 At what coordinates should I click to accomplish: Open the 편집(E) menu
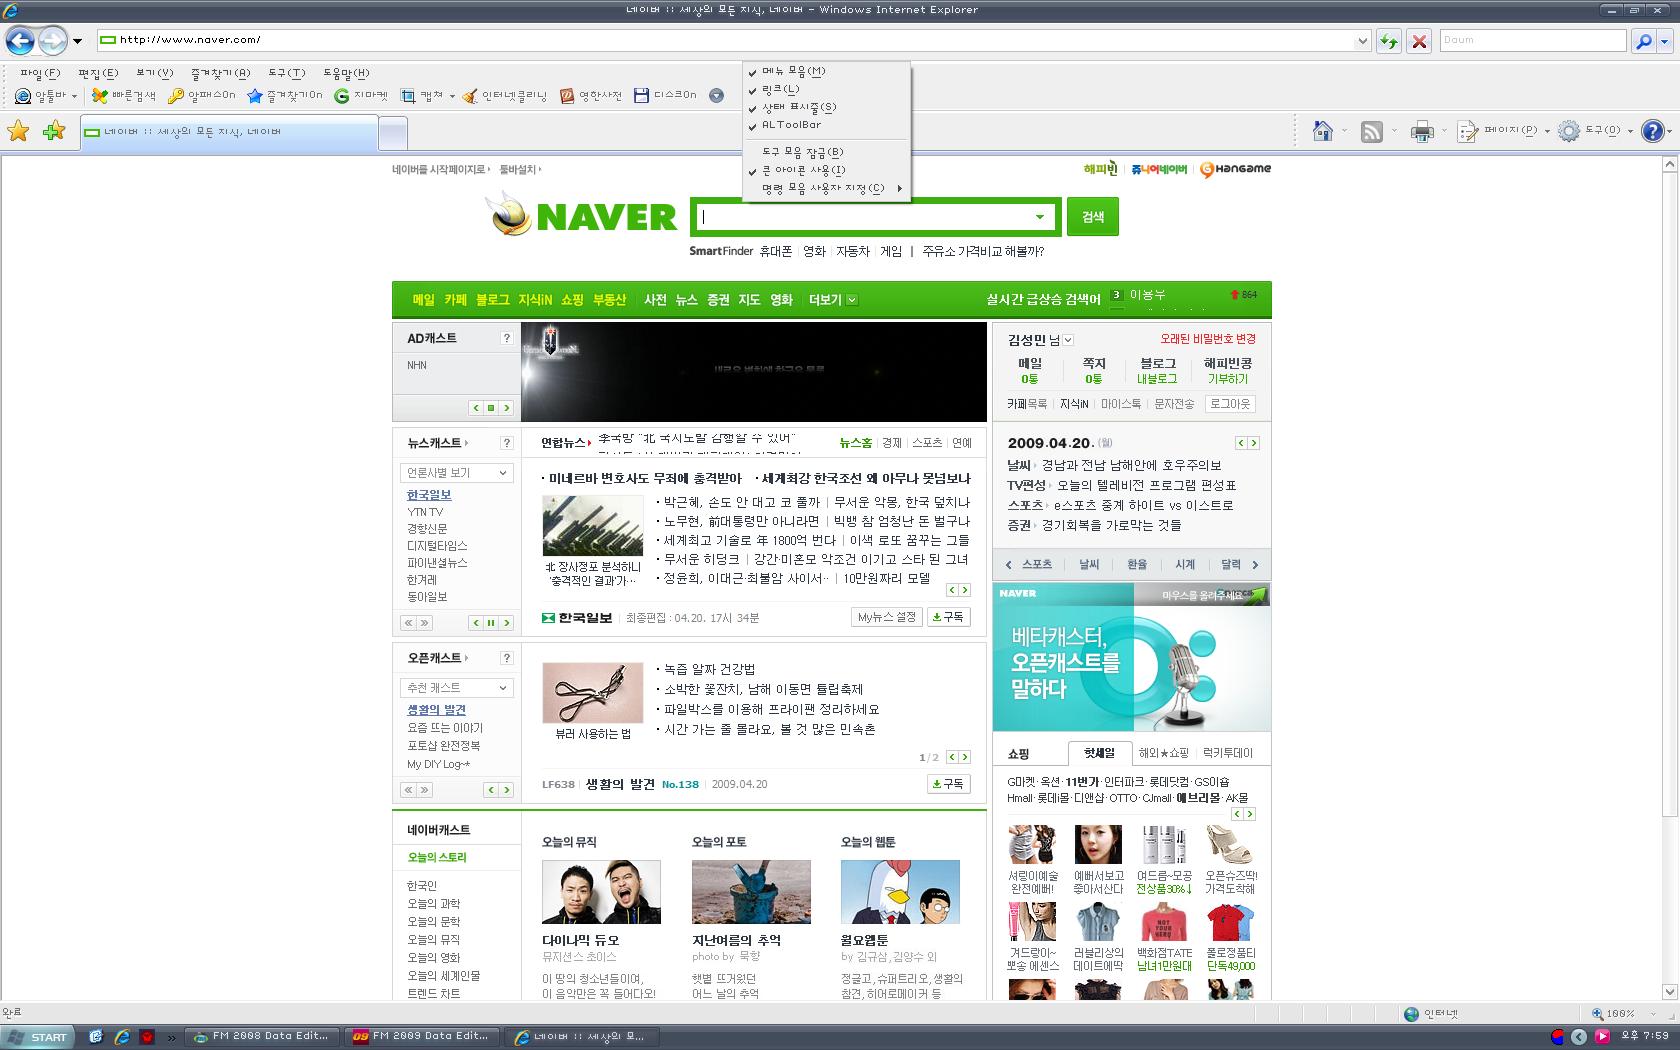(98, 73)
